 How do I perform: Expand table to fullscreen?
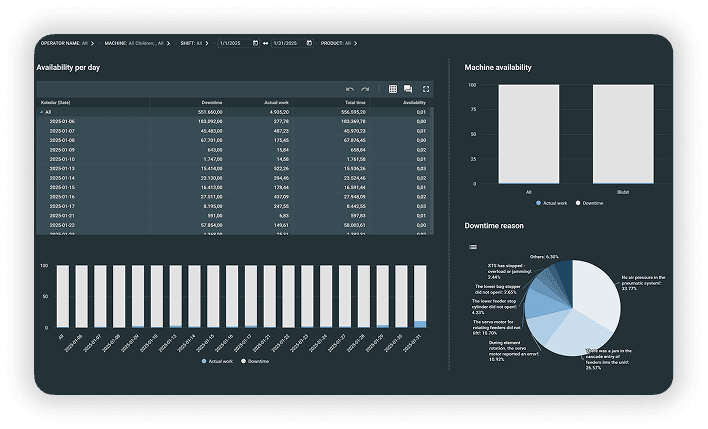pos(426,89)
